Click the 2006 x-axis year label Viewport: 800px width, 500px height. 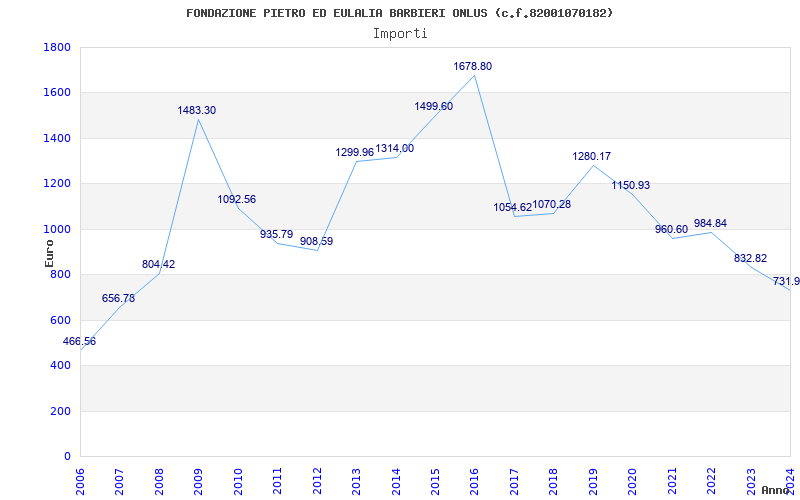click(80, 482)
